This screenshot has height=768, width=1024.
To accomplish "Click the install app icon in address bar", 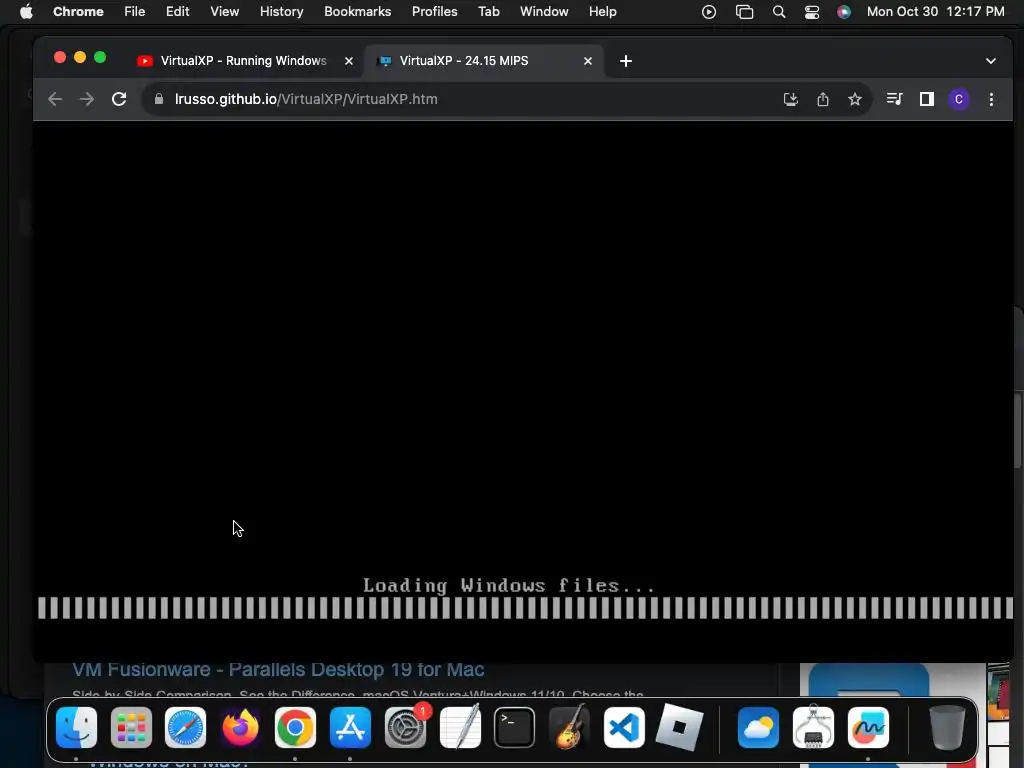I will click(x=791, y=99).
